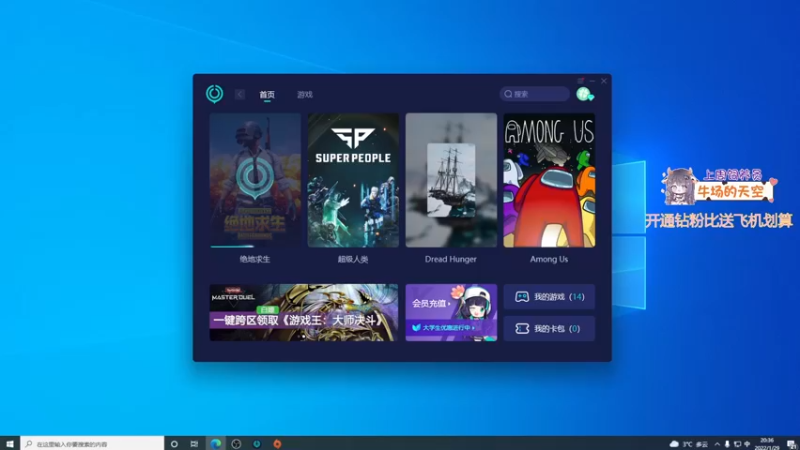Viewport: 800px width, 450px height.
Task: Click the magnifier icon in search box
Action: (x=508, y=94)
